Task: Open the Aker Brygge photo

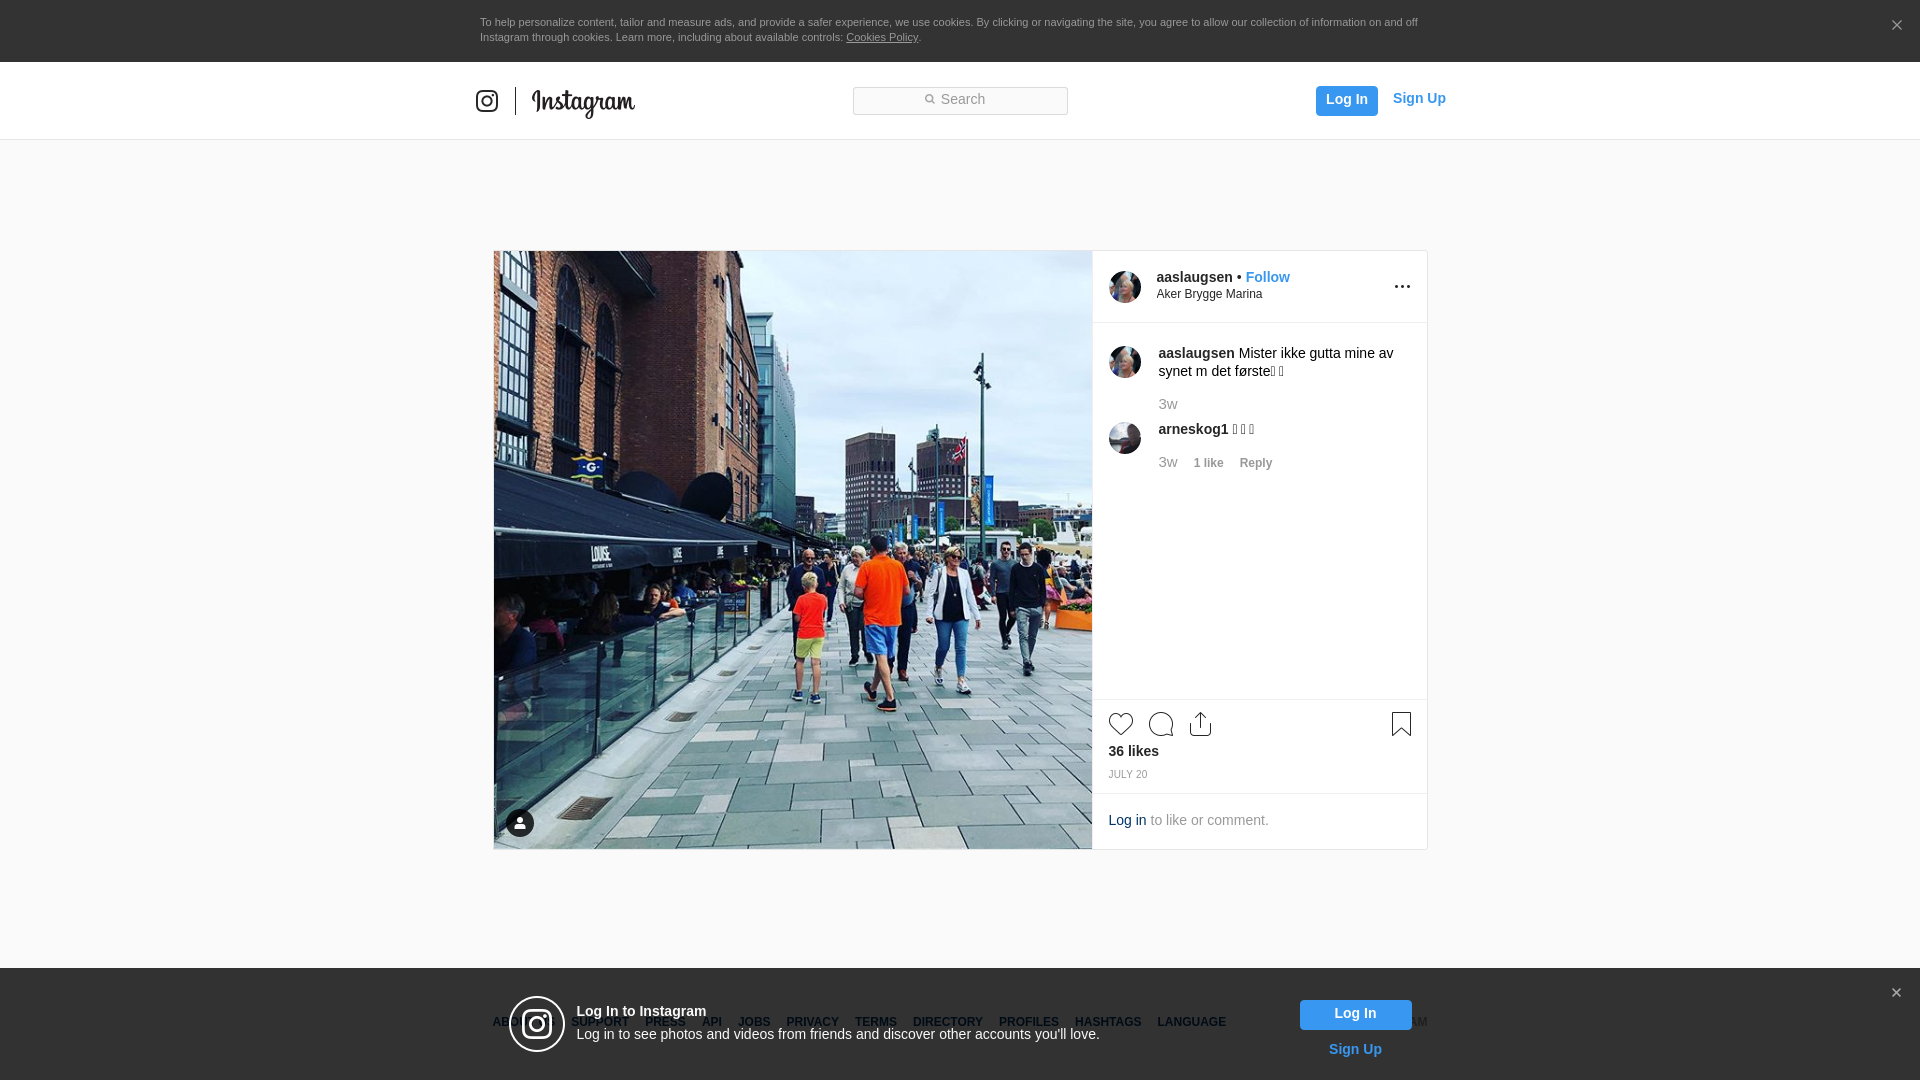Action: pos(793,550)
